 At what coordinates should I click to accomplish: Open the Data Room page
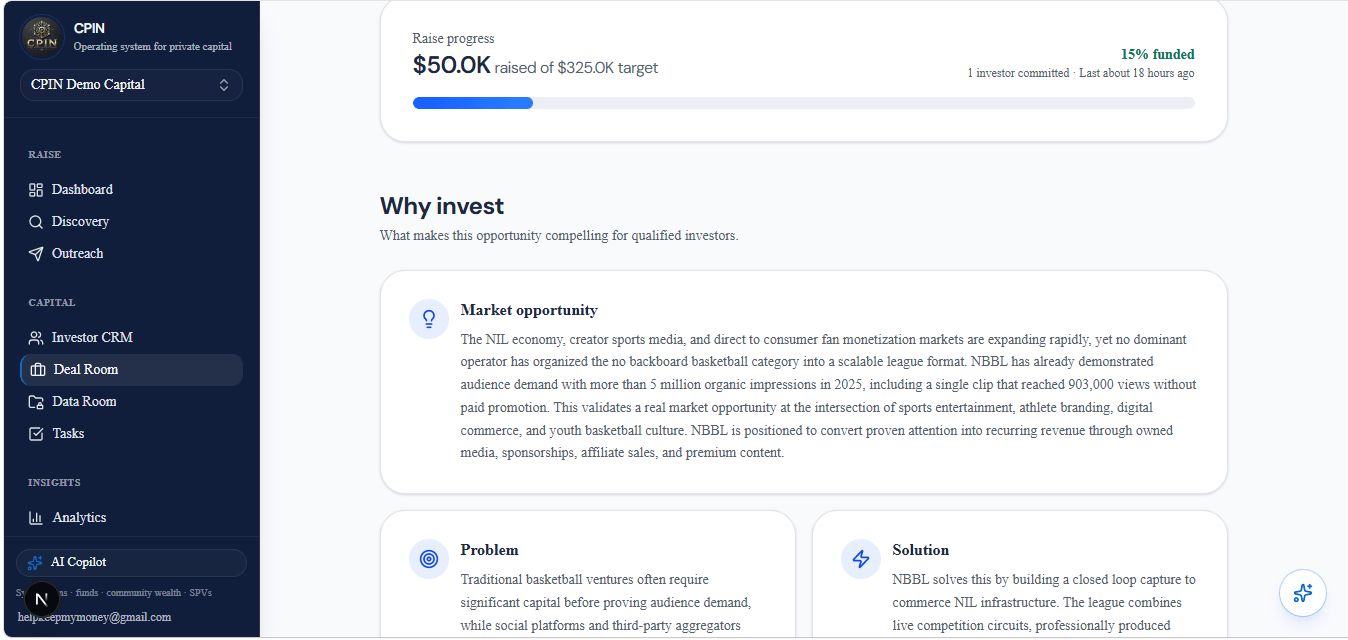click(x=131, y=402)
